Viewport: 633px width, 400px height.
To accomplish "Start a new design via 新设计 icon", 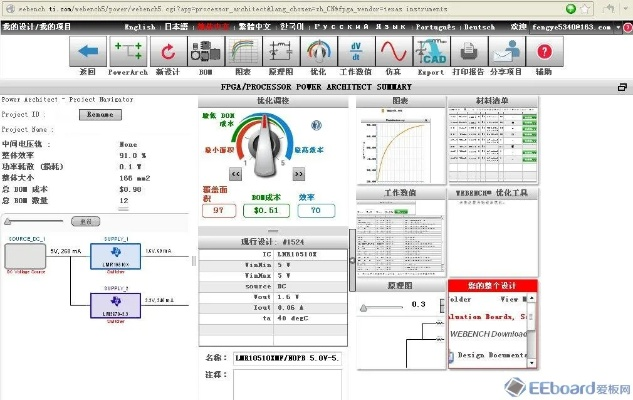I will [x=168, y=50].
